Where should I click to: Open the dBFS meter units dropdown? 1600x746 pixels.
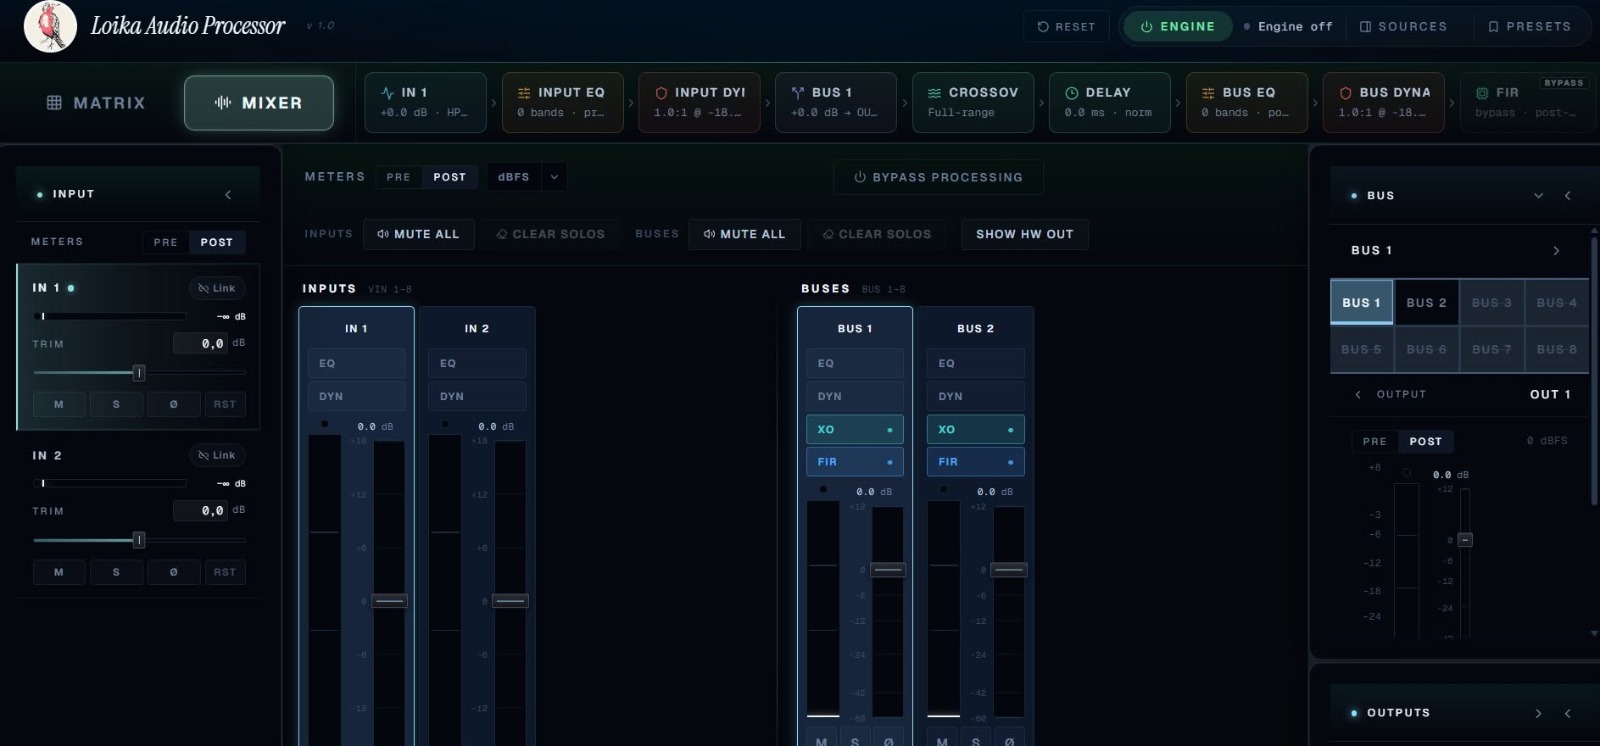pos(527,177)
